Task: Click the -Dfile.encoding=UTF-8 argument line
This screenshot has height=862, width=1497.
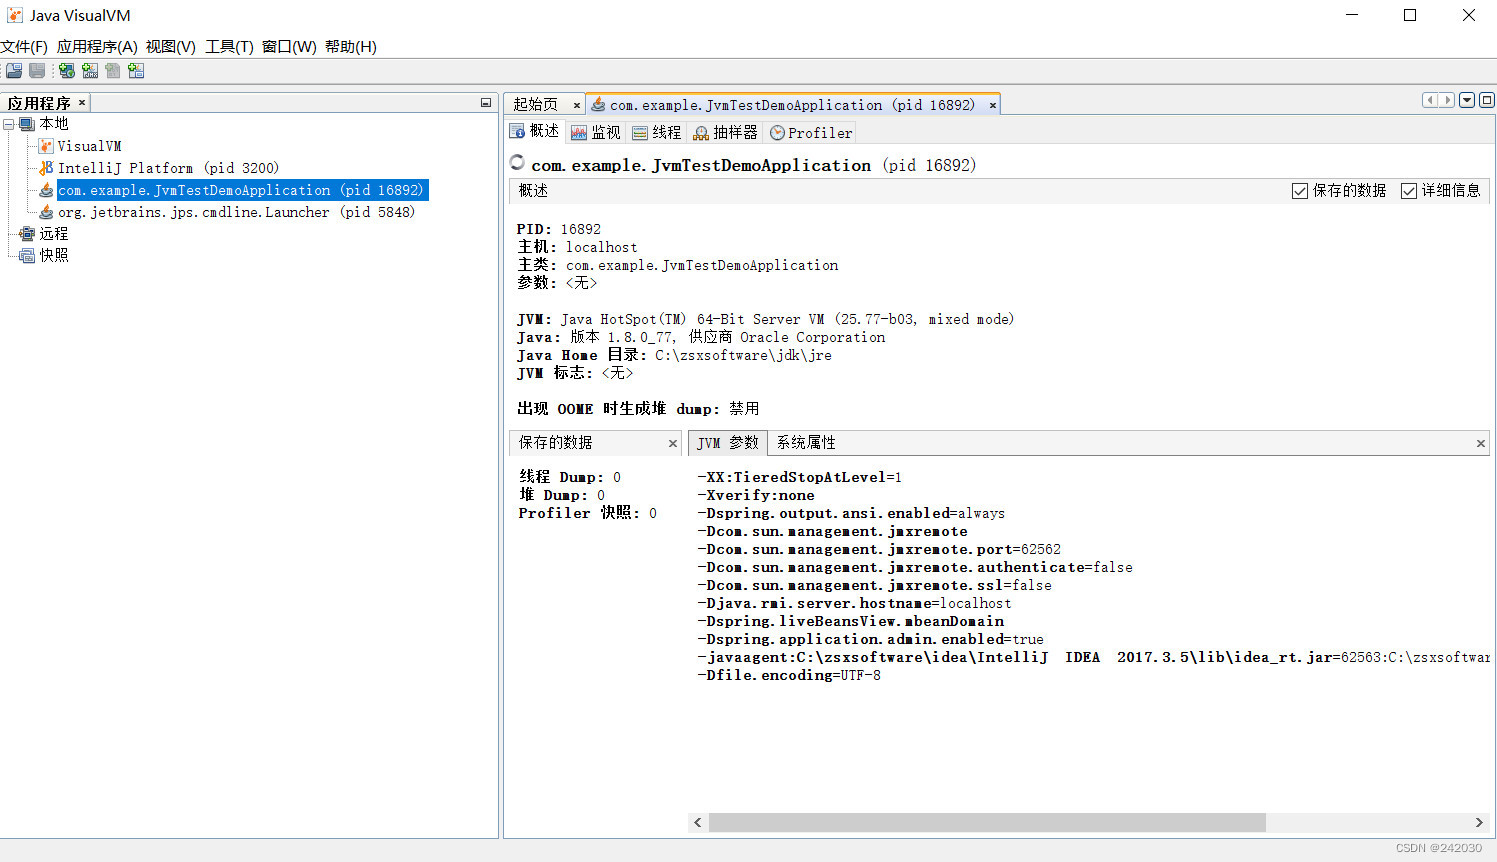Action: [x=788, y=675]
